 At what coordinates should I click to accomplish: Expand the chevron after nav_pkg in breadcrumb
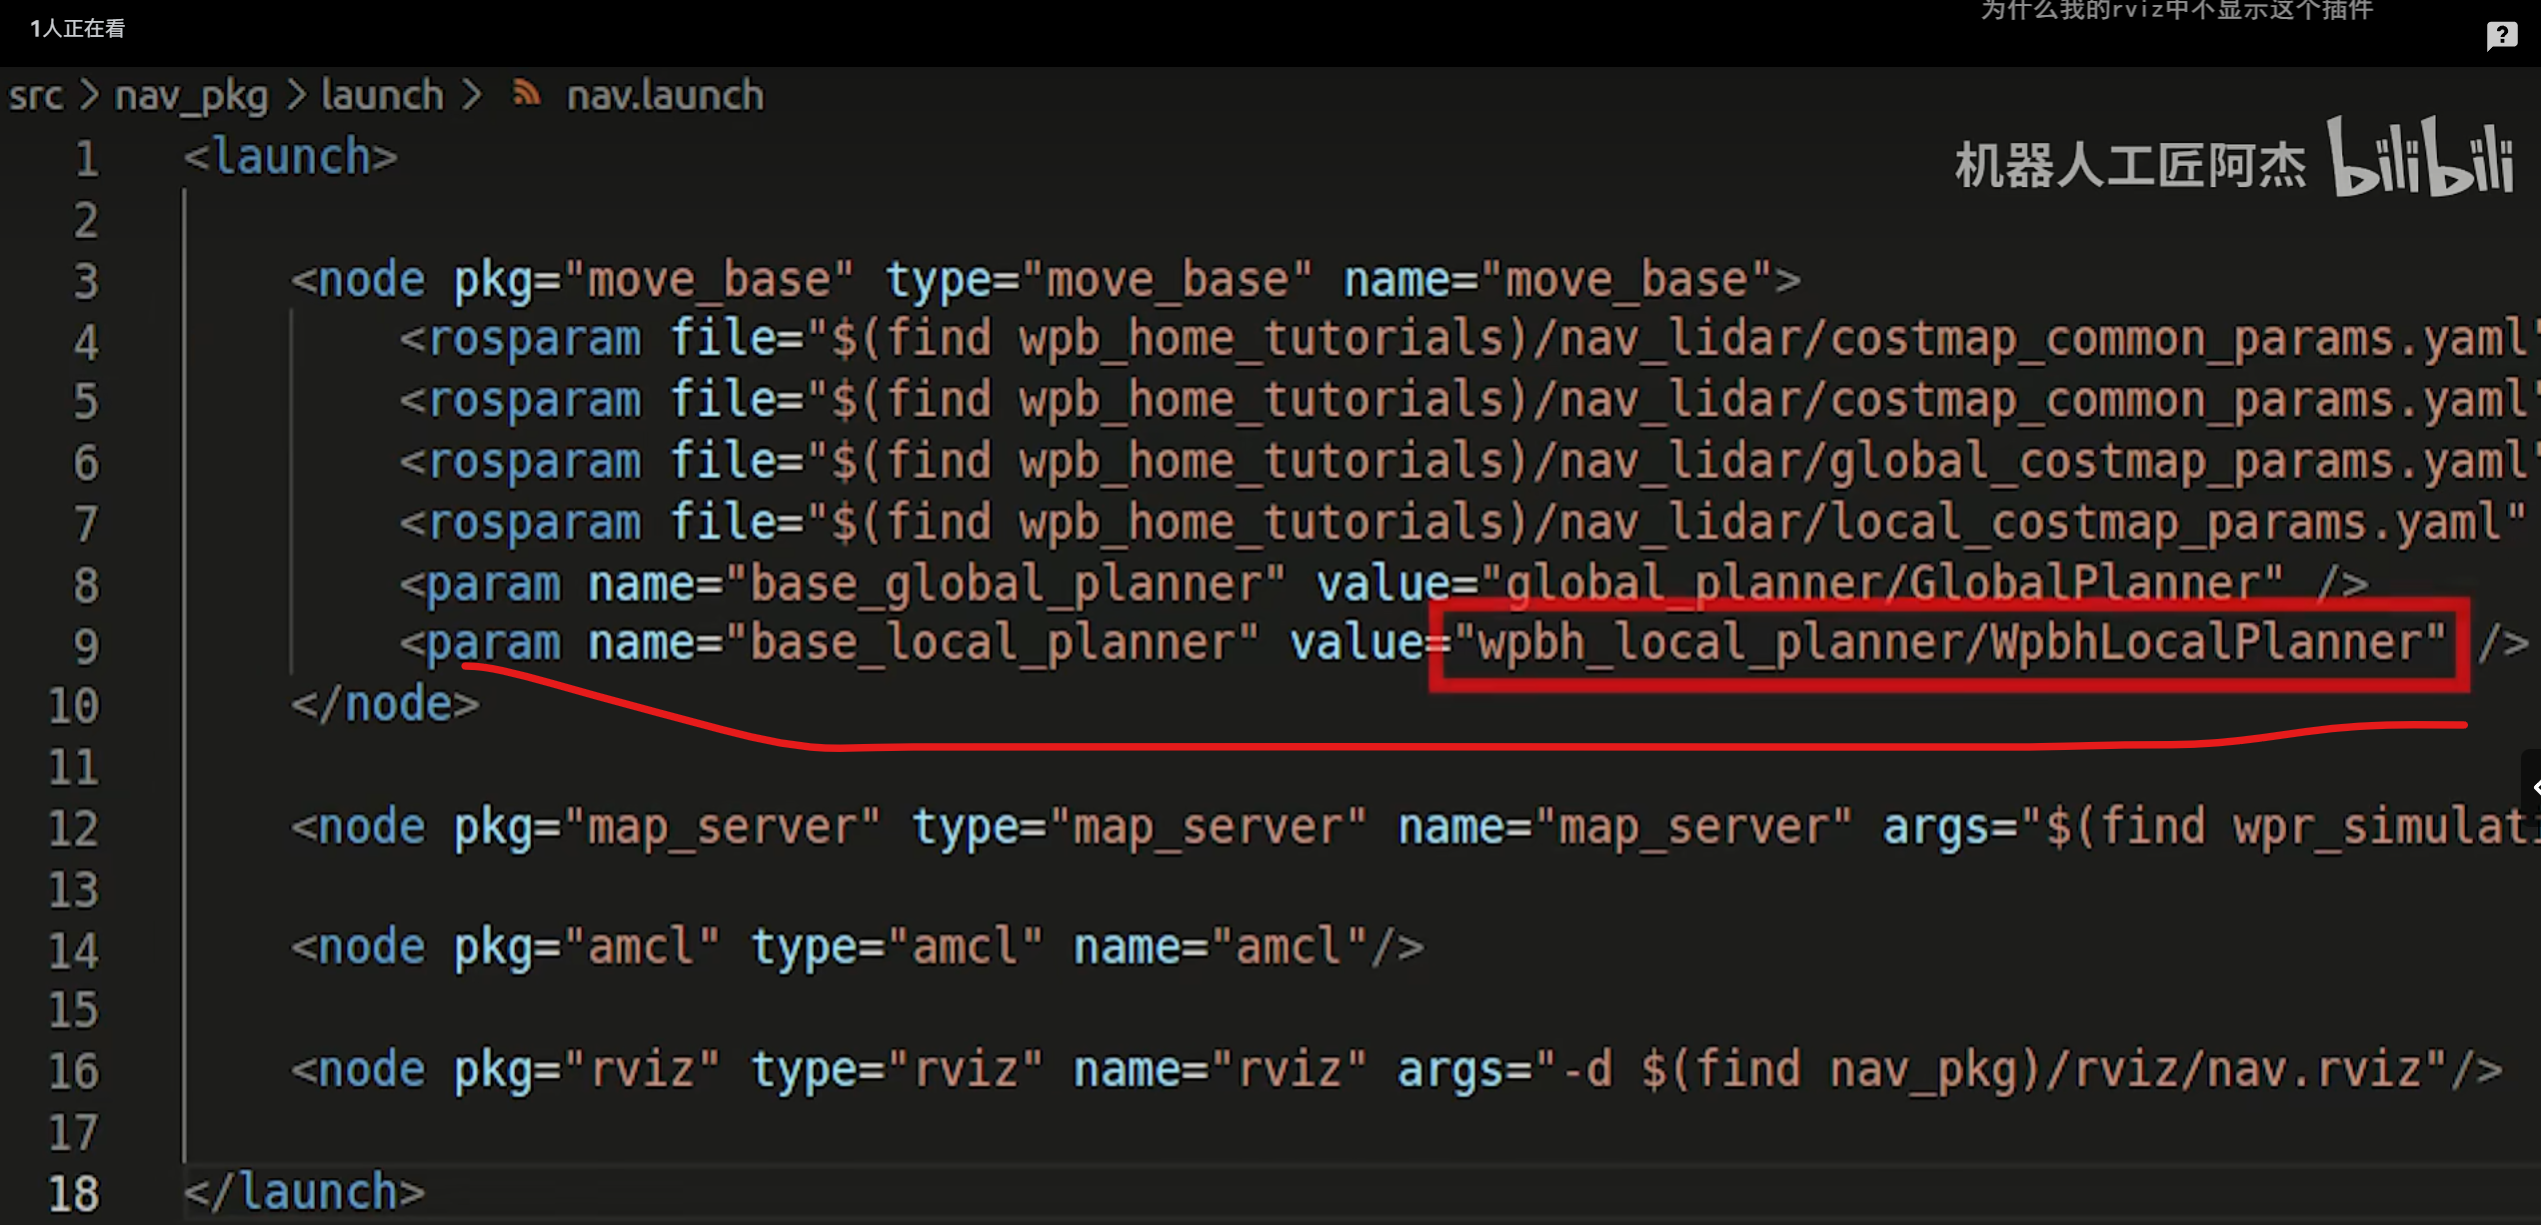coord(296,96)
